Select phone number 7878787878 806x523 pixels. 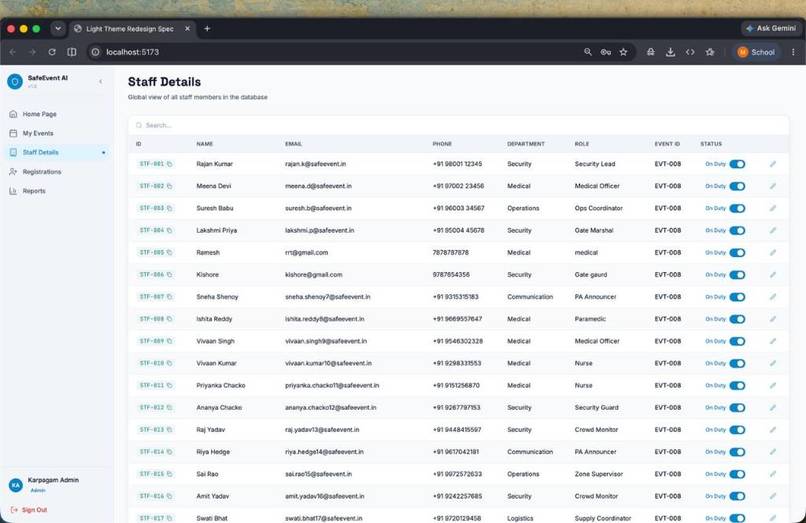click(450, 253)
